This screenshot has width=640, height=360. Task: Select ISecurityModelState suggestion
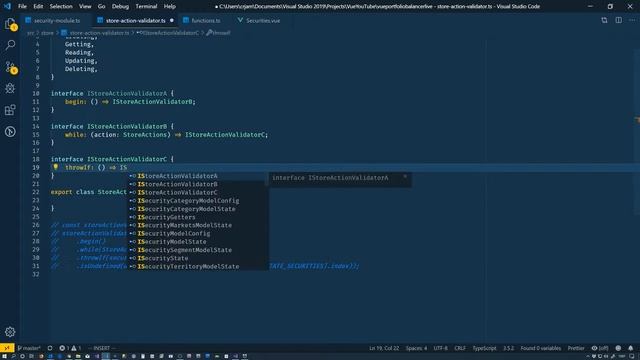(x=198, y=242)
